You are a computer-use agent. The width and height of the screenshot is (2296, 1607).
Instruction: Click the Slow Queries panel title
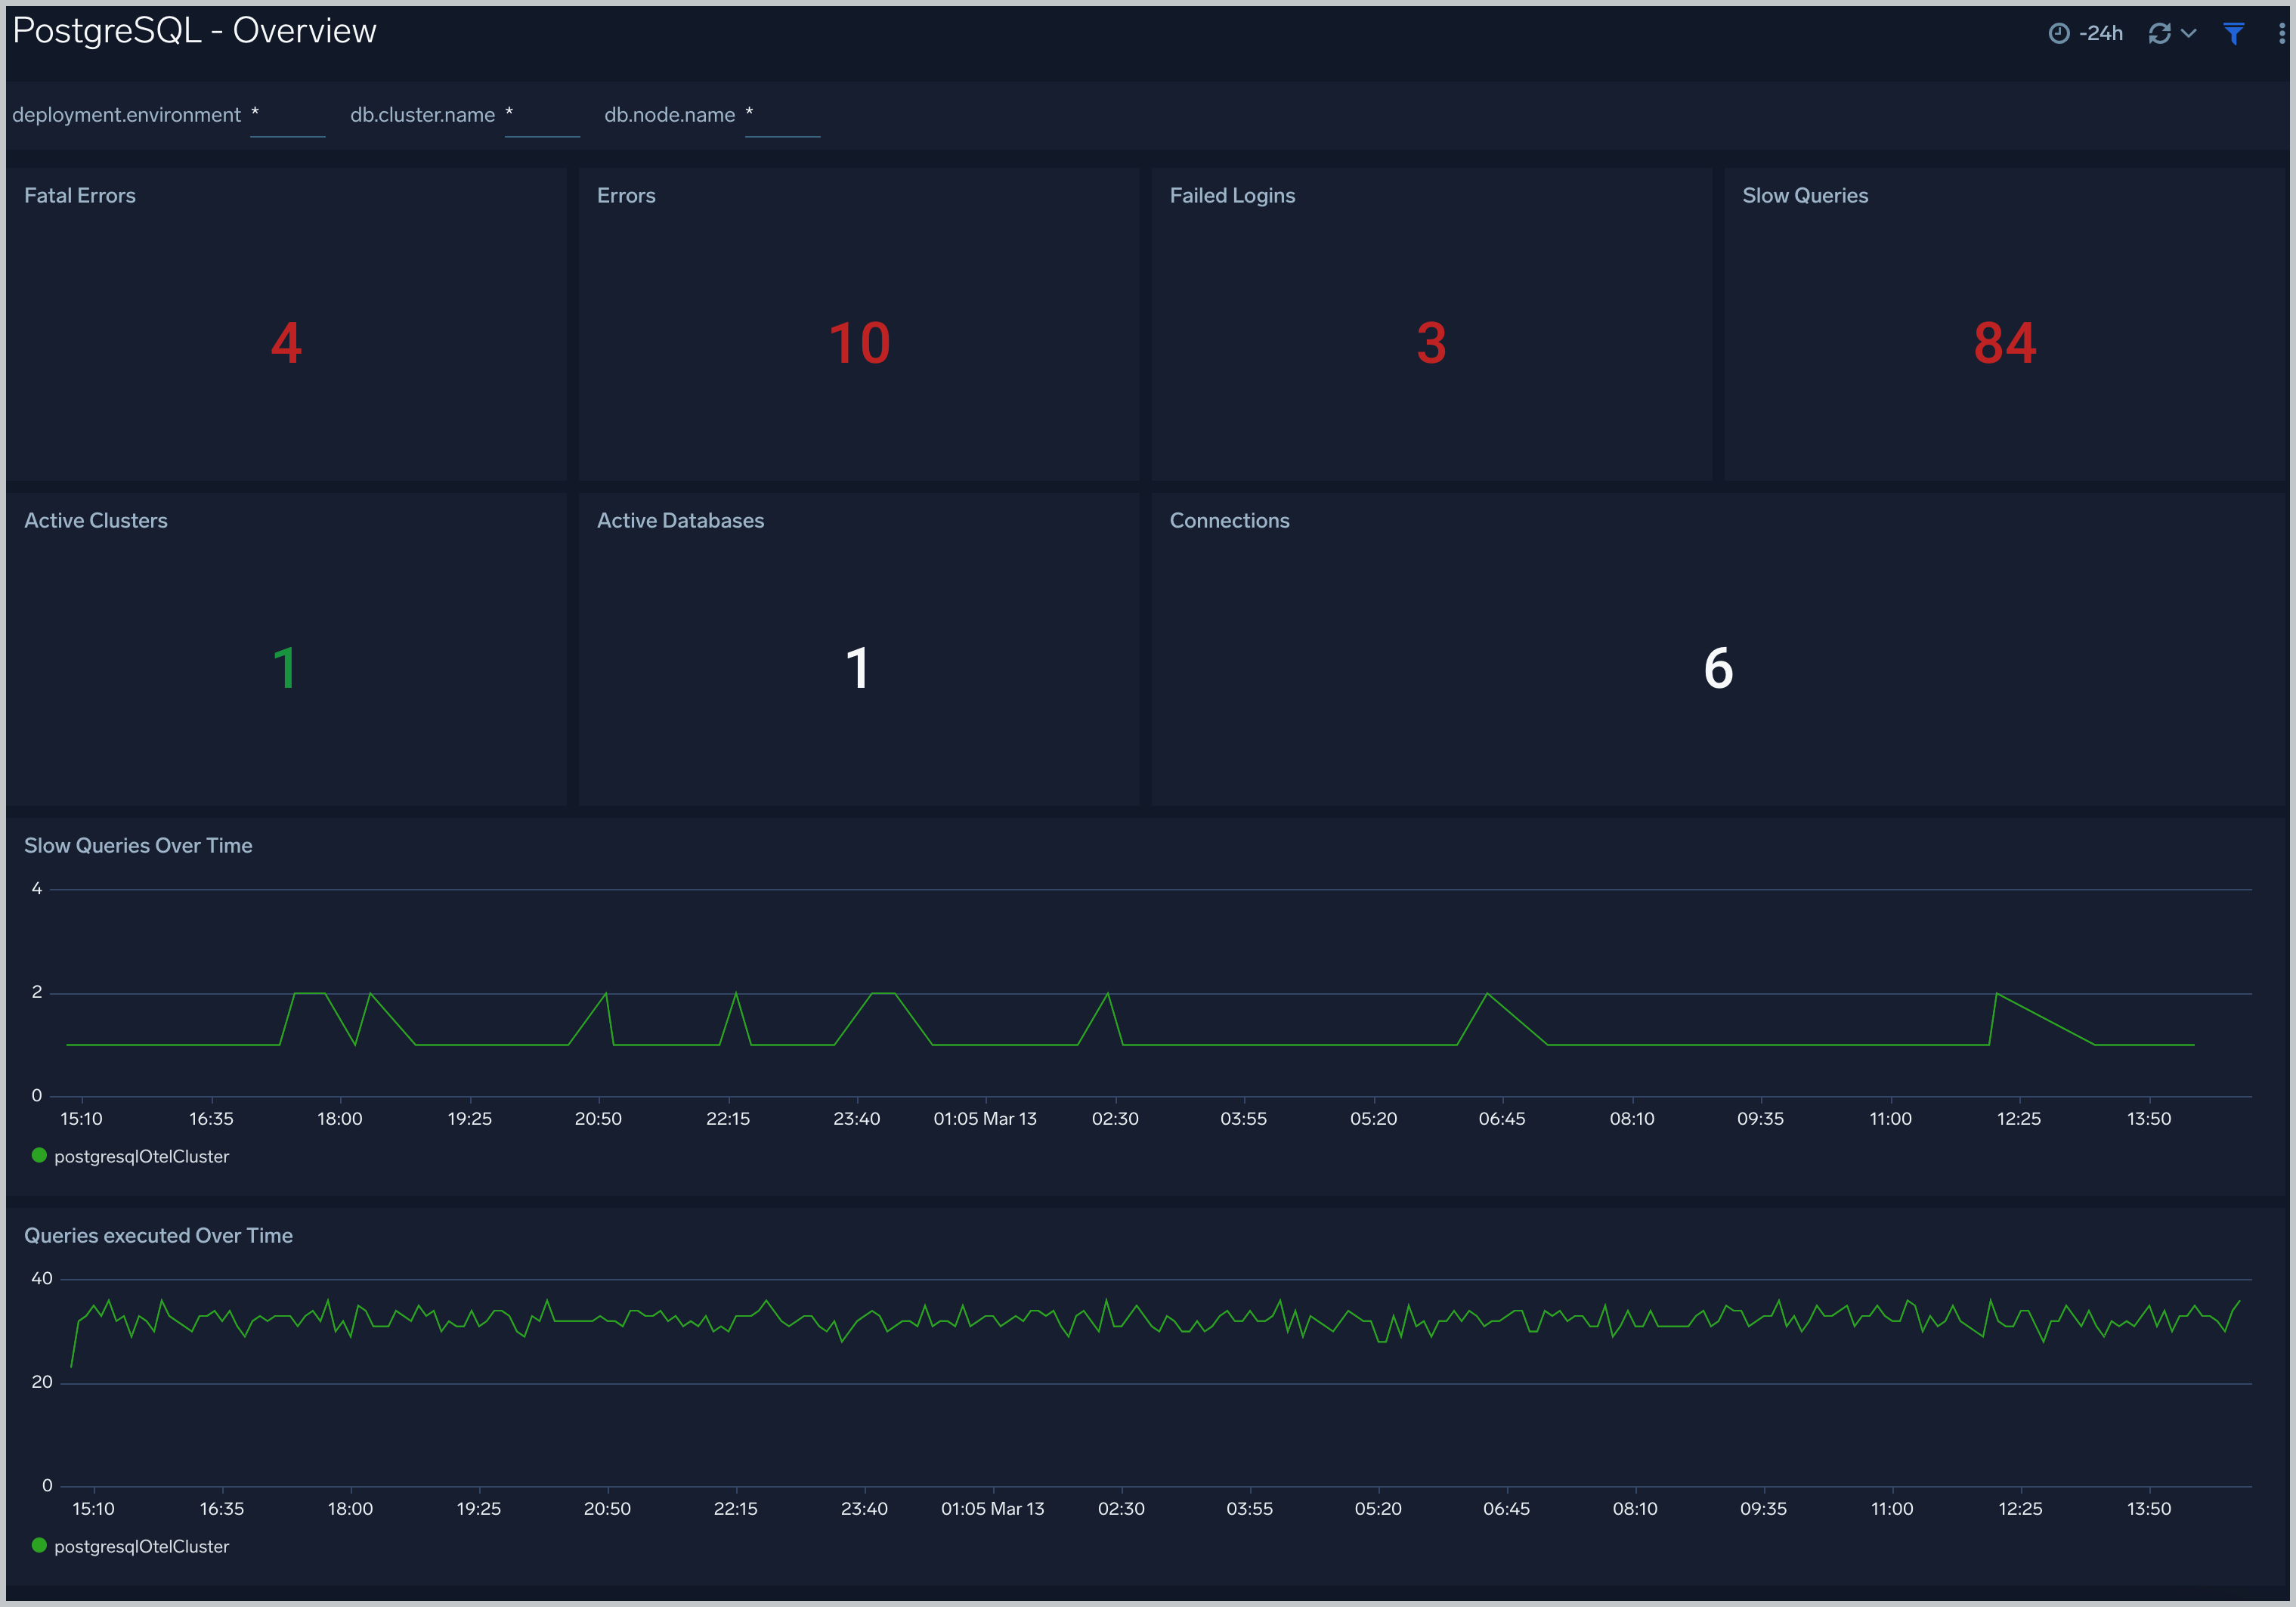(1805, 196)
